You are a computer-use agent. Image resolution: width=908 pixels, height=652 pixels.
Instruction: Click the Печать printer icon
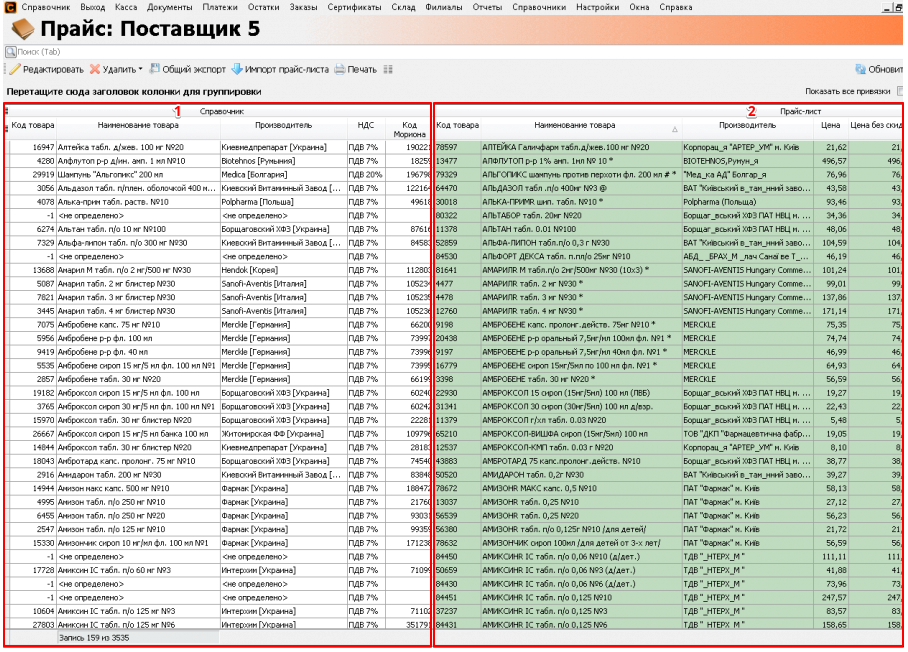tap(340, 70)
